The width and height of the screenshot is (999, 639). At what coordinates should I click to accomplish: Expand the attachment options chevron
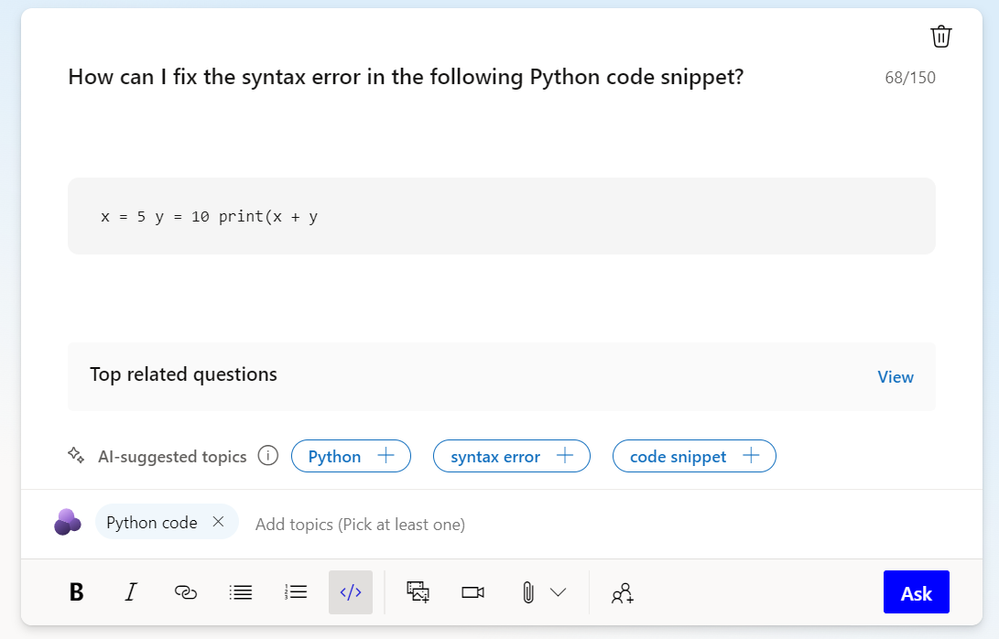(558, 592)
